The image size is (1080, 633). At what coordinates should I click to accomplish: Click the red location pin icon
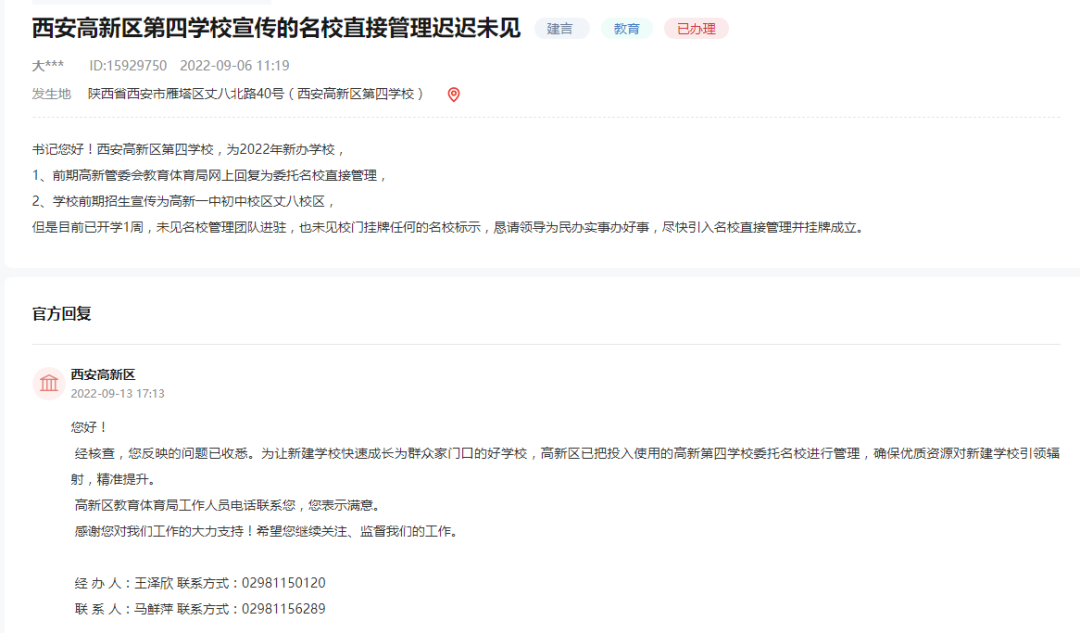coord(453,94)
